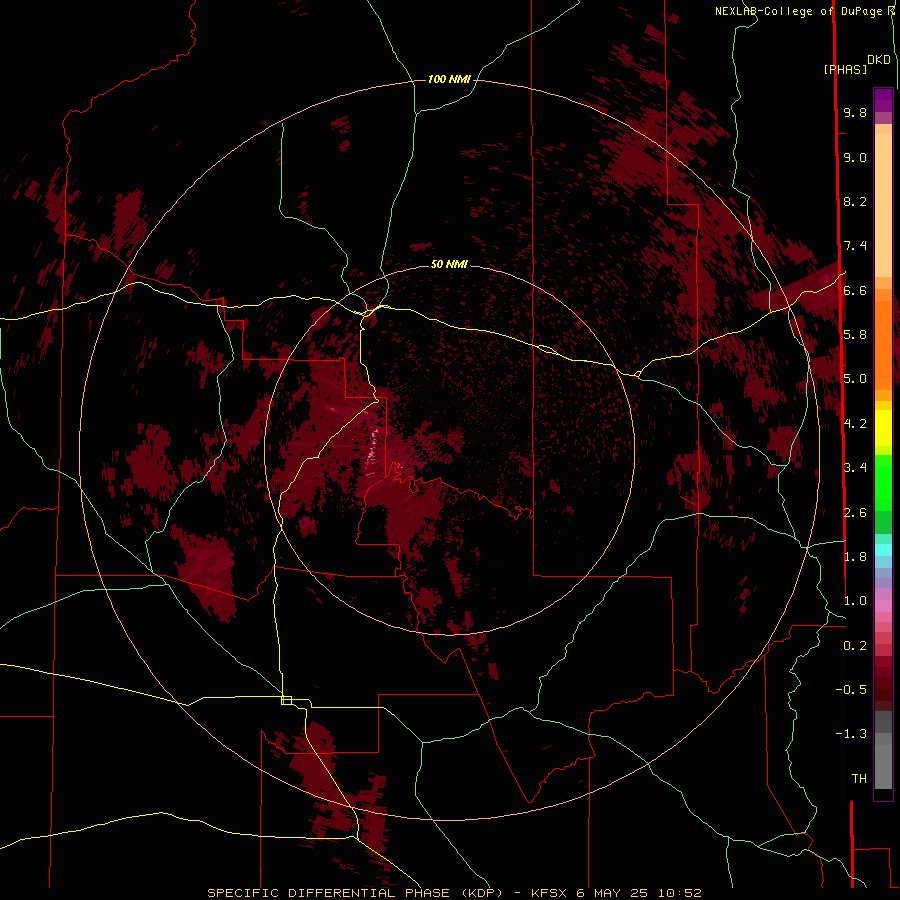Pick the purple top band on color scale
This screenshot has width=900, height=900.
pos(883,100)
